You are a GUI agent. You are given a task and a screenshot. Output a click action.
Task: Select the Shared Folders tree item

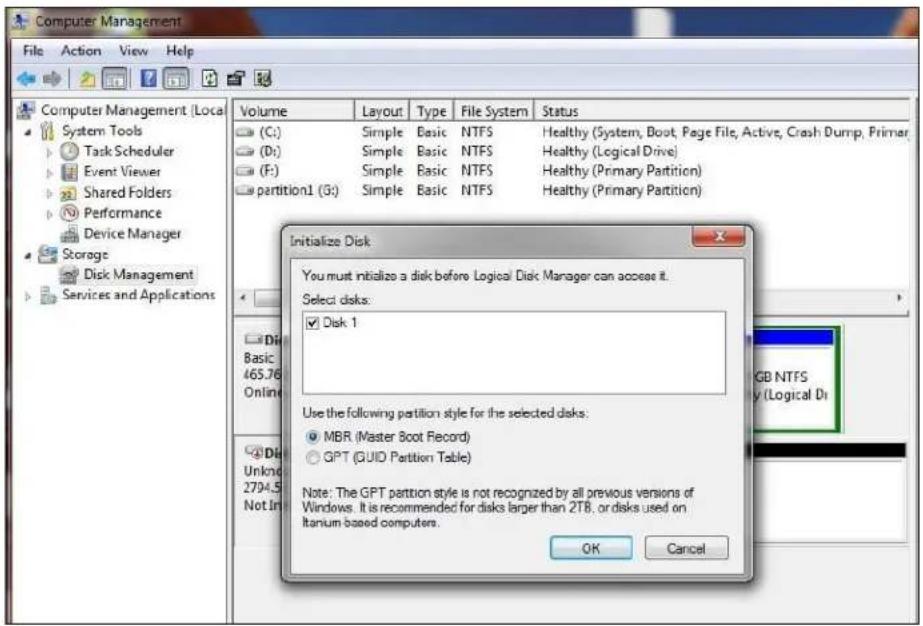point(128,193)
